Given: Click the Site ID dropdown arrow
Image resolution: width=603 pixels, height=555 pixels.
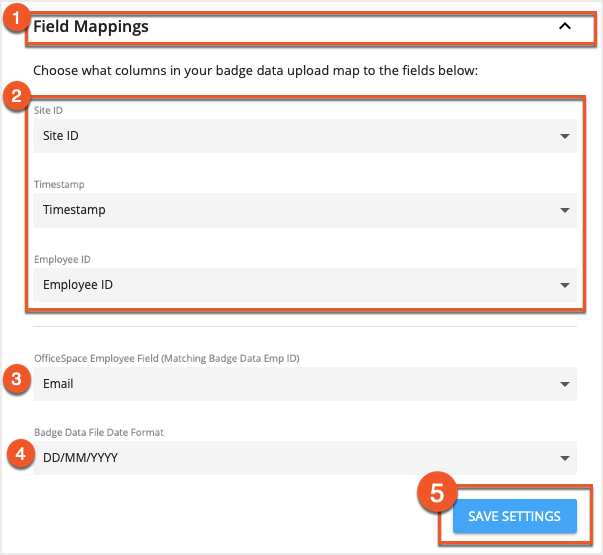Looking at the screenshot, I should tap(565, 136).
